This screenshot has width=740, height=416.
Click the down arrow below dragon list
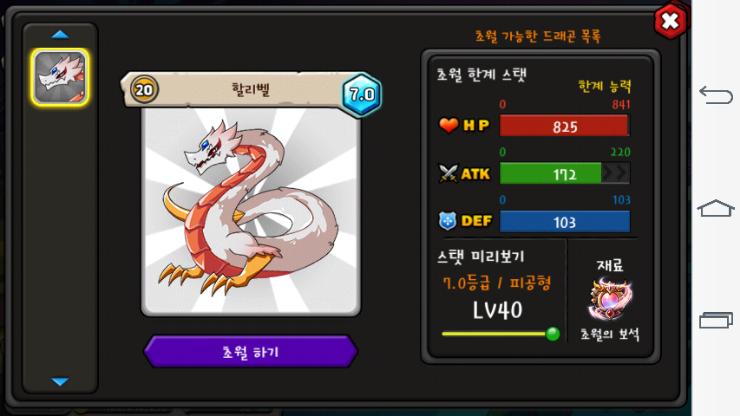click(x=60, y=381)
